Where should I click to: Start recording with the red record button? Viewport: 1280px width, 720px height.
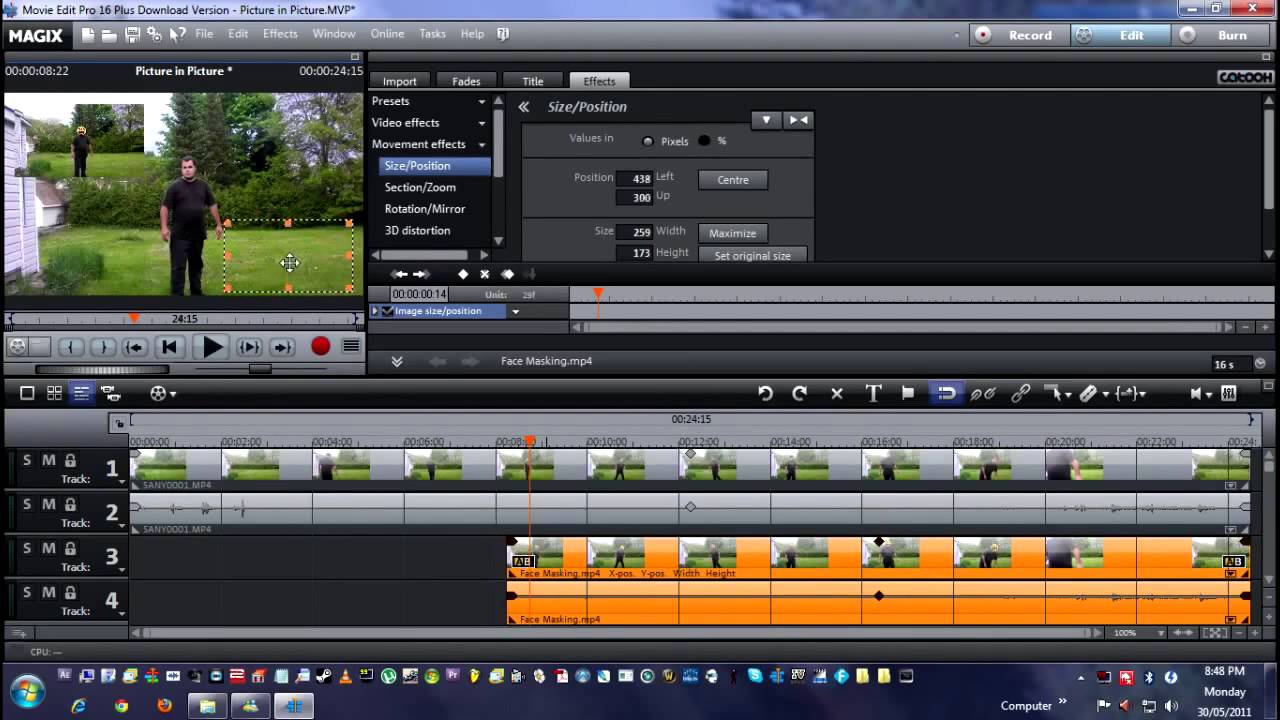[x=320, y=346]
